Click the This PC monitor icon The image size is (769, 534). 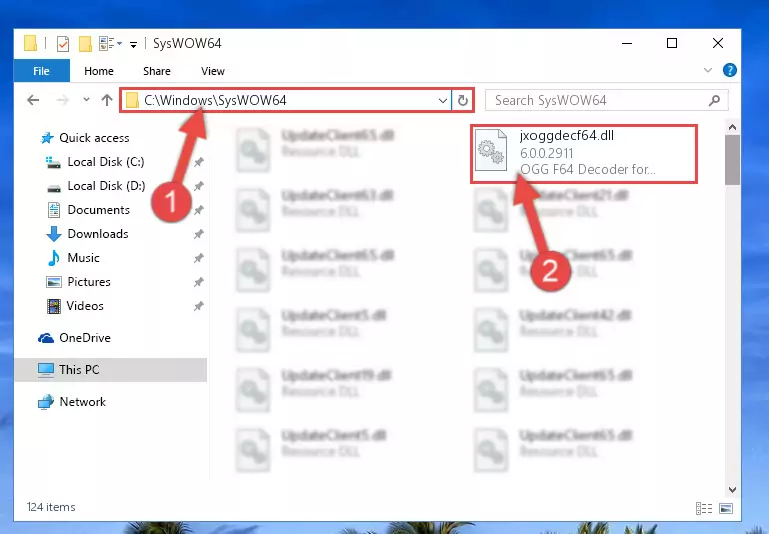point(46,370)
